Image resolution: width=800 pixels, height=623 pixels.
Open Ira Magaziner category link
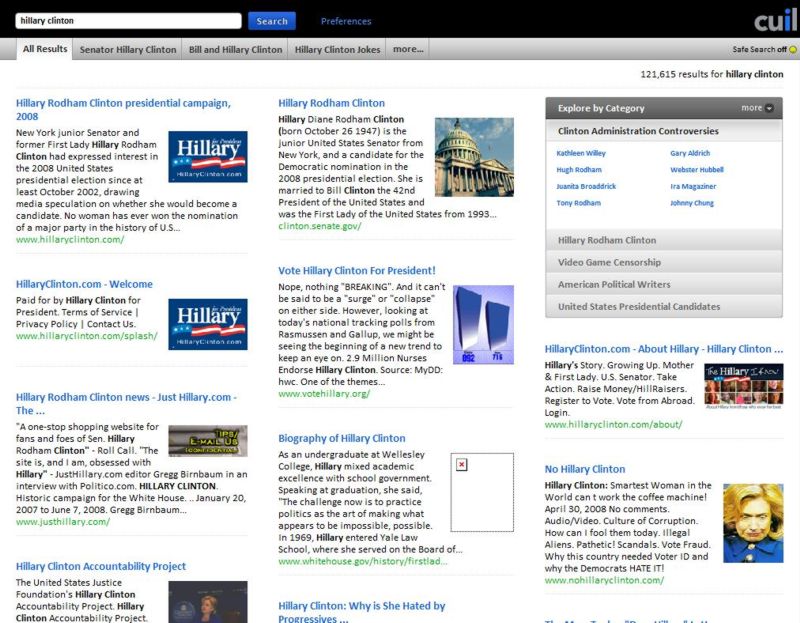tap(693, 186)
